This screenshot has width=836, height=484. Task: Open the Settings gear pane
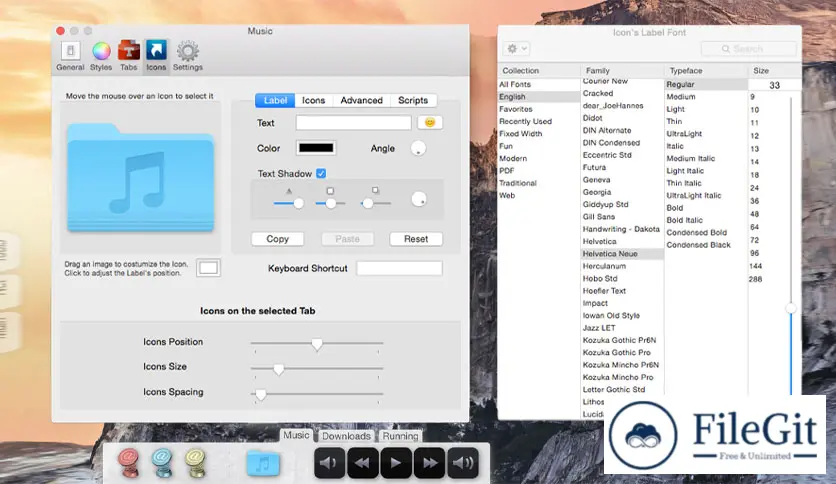point(188,56)
